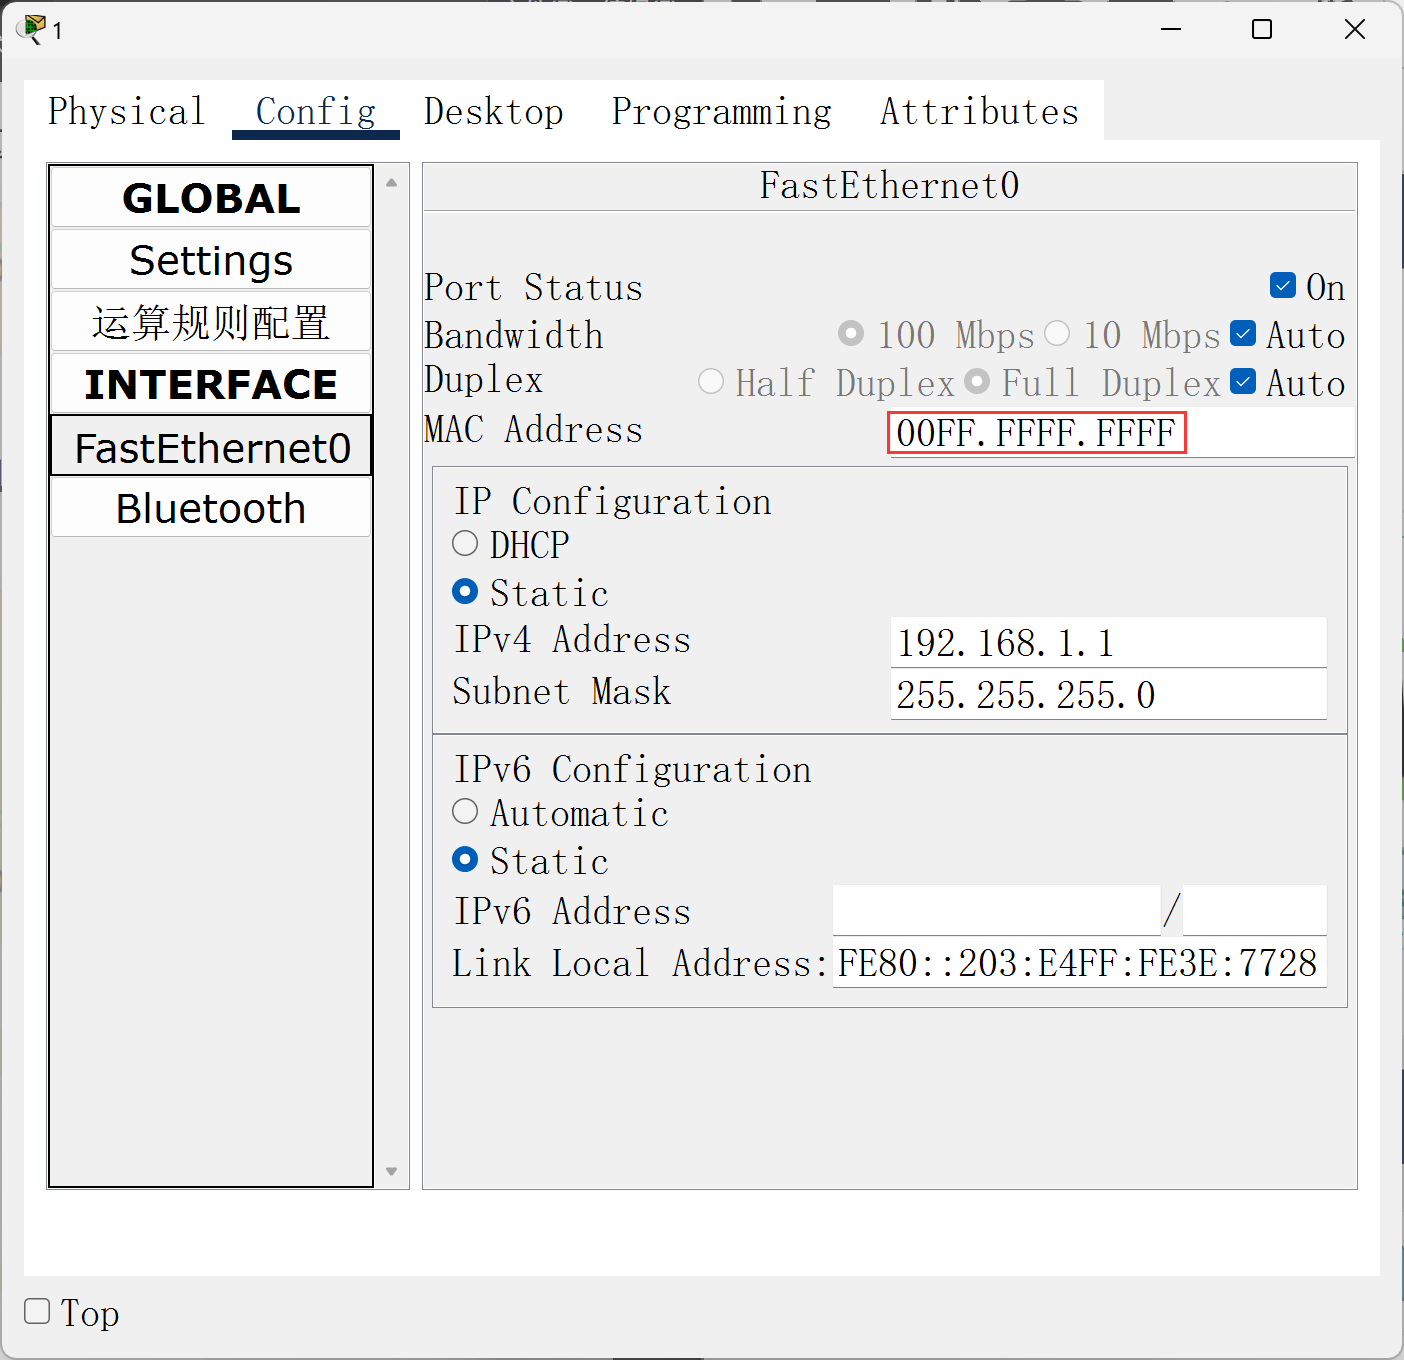1404x1360 pixels.
Task: Select the Bluetooth interface
Action: pos(211,509)
